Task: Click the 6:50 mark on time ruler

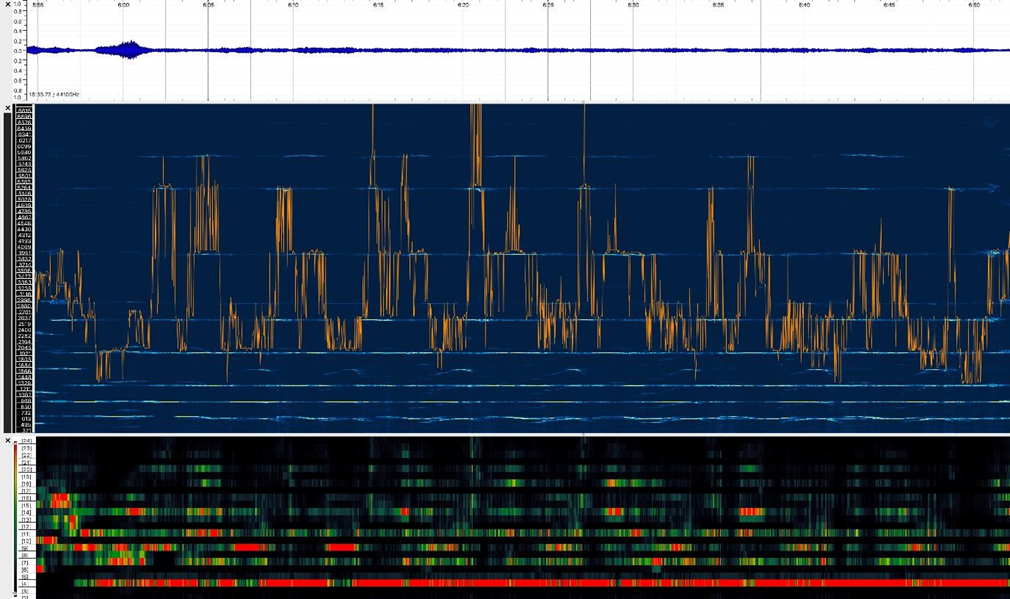Action: point(974,5)
